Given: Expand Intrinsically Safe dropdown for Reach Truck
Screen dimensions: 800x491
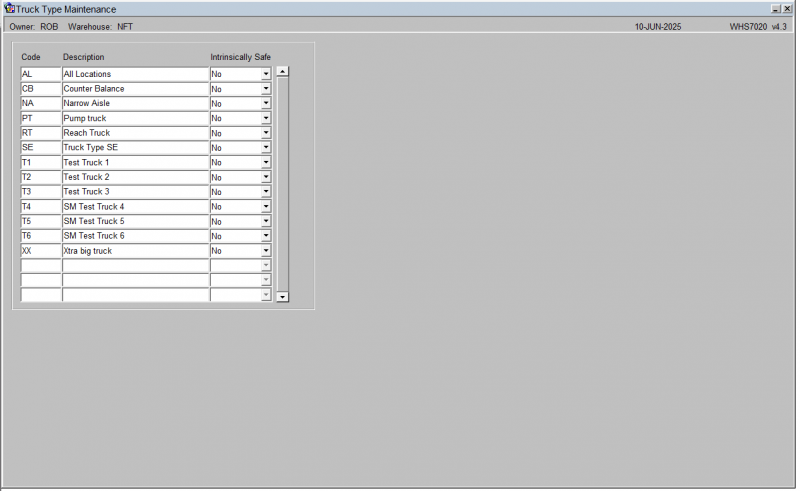Looking at the screenshot, I should point(266,133).
